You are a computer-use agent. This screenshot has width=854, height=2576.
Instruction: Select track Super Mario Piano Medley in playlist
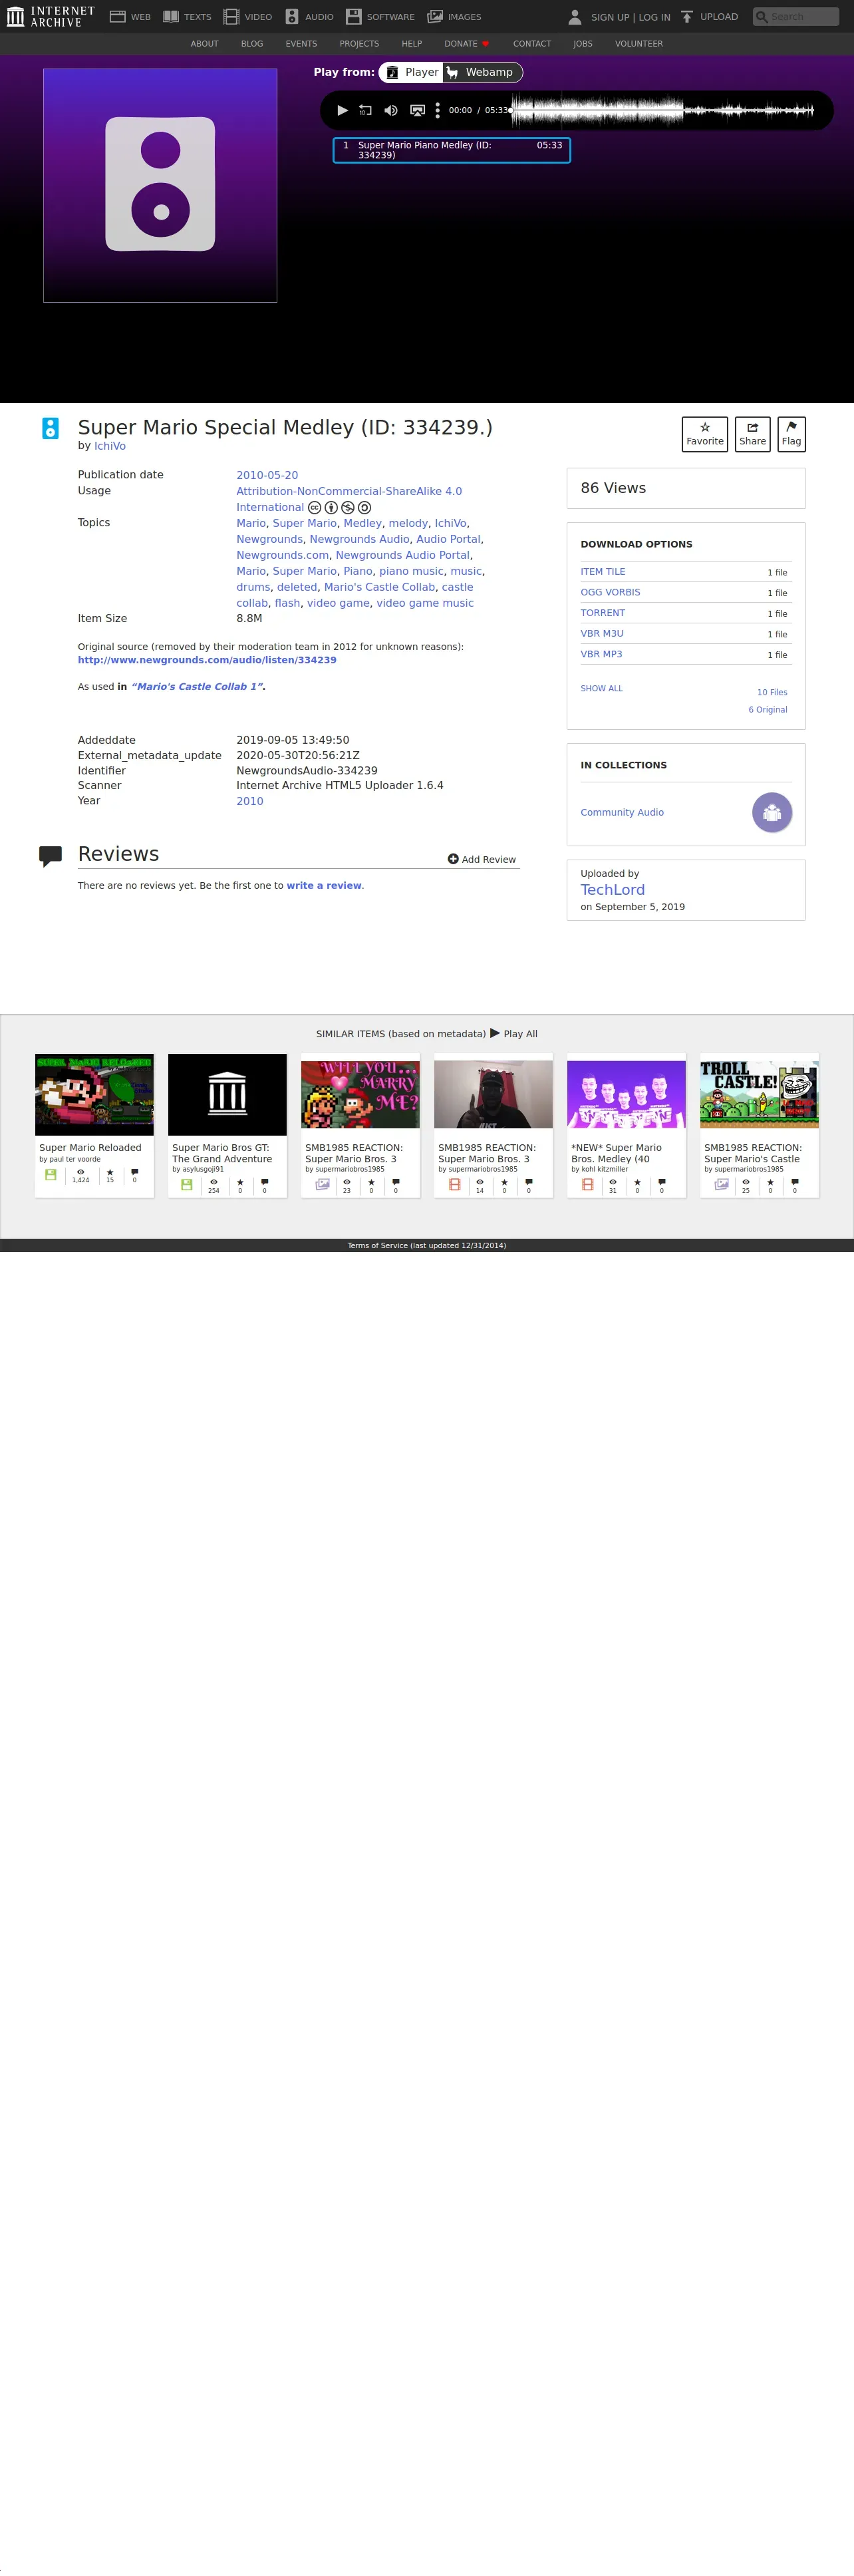coord(452,150)
